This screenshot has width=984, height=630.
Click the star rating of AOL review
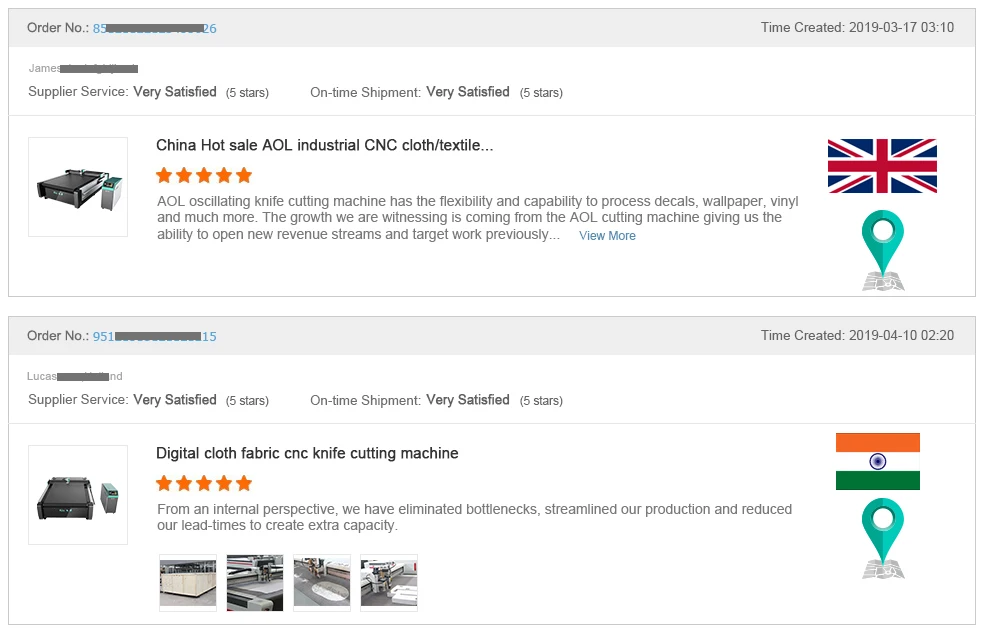pyautogui.click(x=204, y=175)
